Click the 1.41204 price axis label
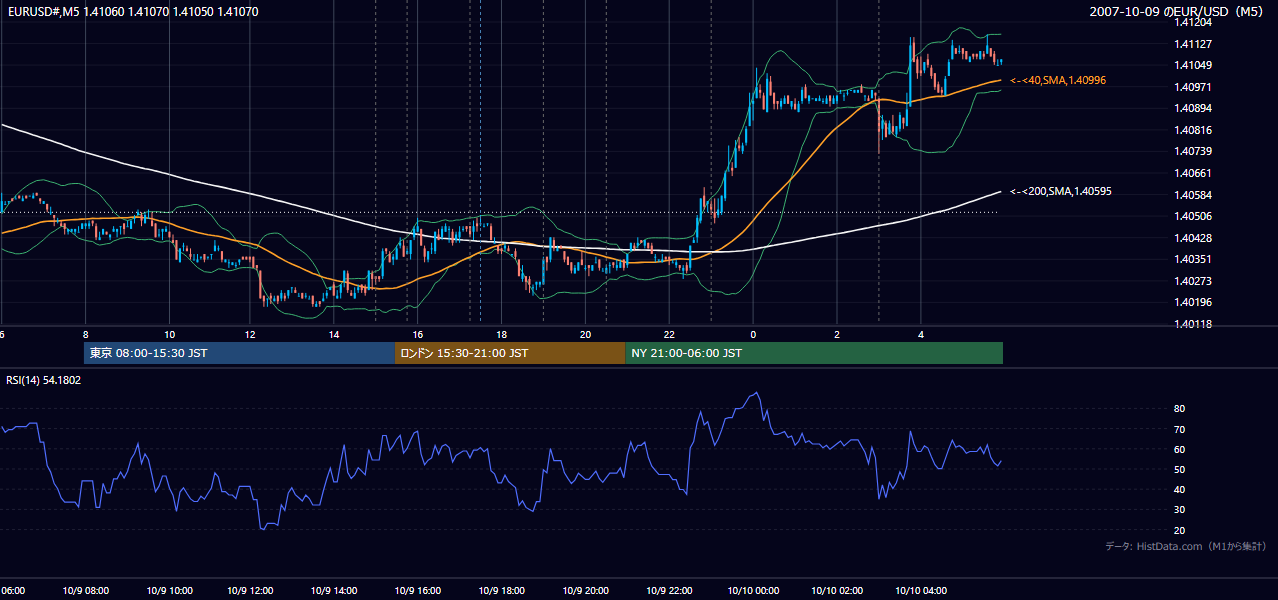1278x600 pixels. 1193,22
